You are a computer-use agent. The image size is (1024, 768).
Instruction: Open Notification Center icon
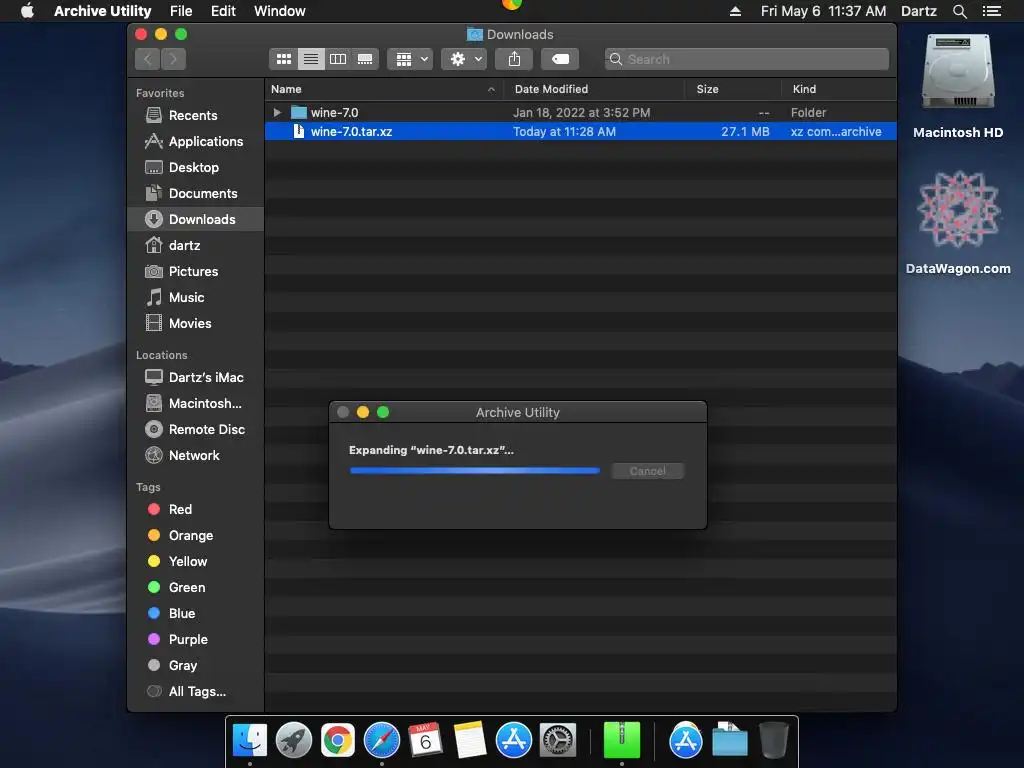click(992, 11)
